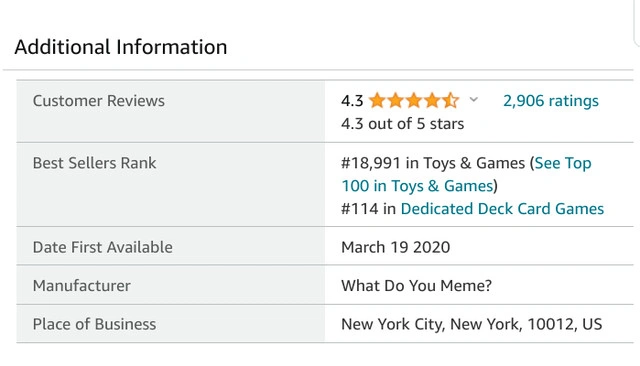Click the What Do You Meme? value
The width and height of the screenshot is (640, 366).
[416, 286]
